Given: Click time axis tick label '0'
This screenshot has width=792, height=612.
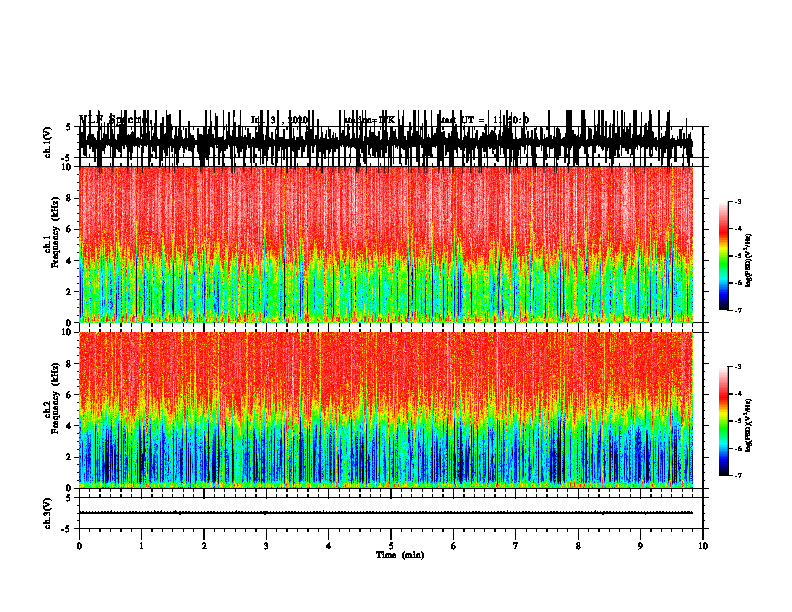Looking at the screenshot, I should point(79,546).
